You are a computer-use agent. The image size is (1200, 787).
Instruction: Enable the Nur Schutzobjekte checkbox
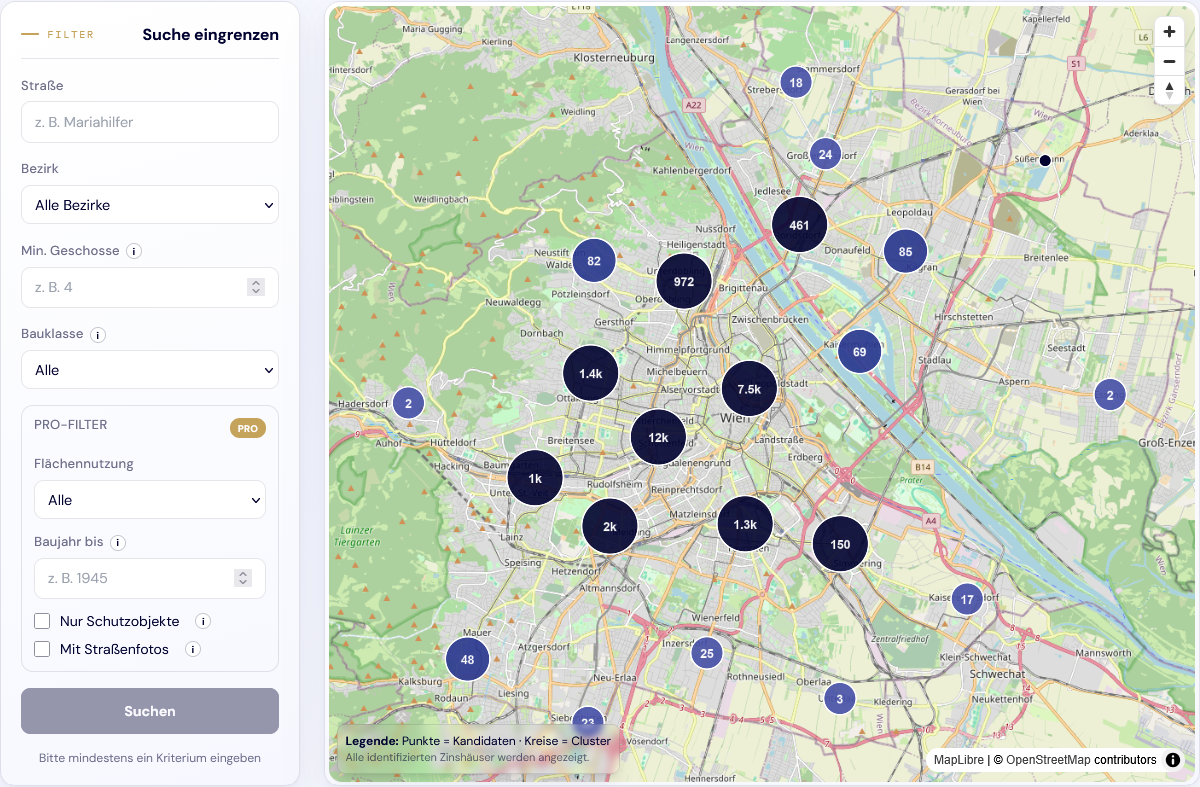pyautogui.click(x=41, y=620)
